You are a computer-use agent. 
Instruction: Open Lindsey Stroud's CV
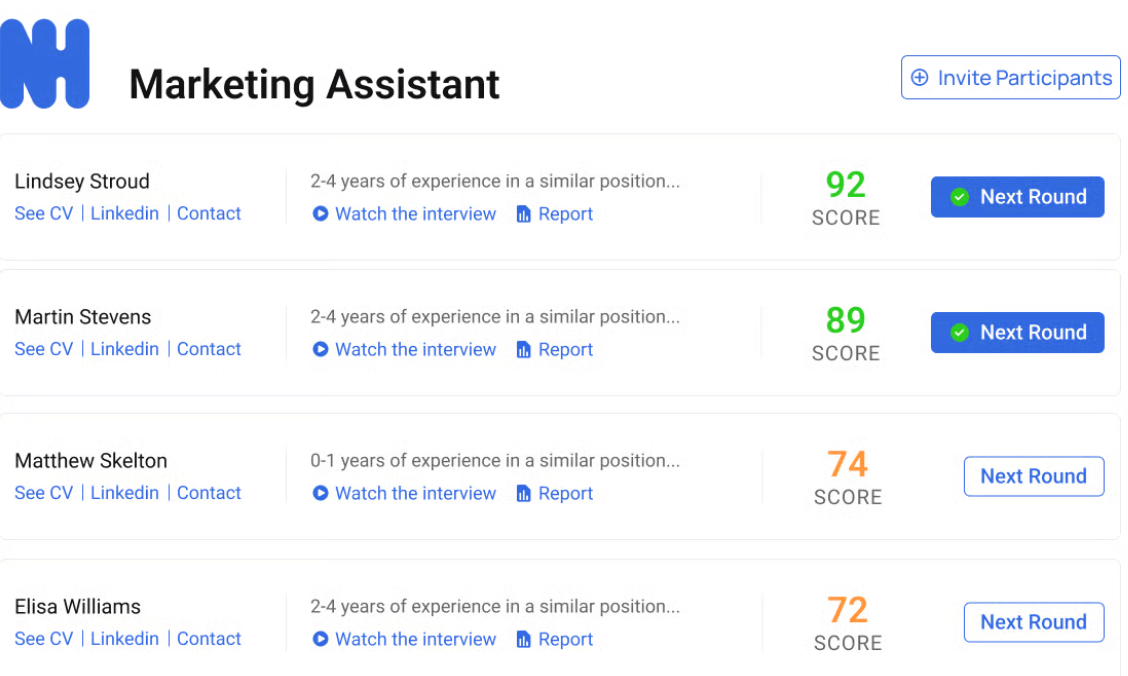tap(44, 214)
